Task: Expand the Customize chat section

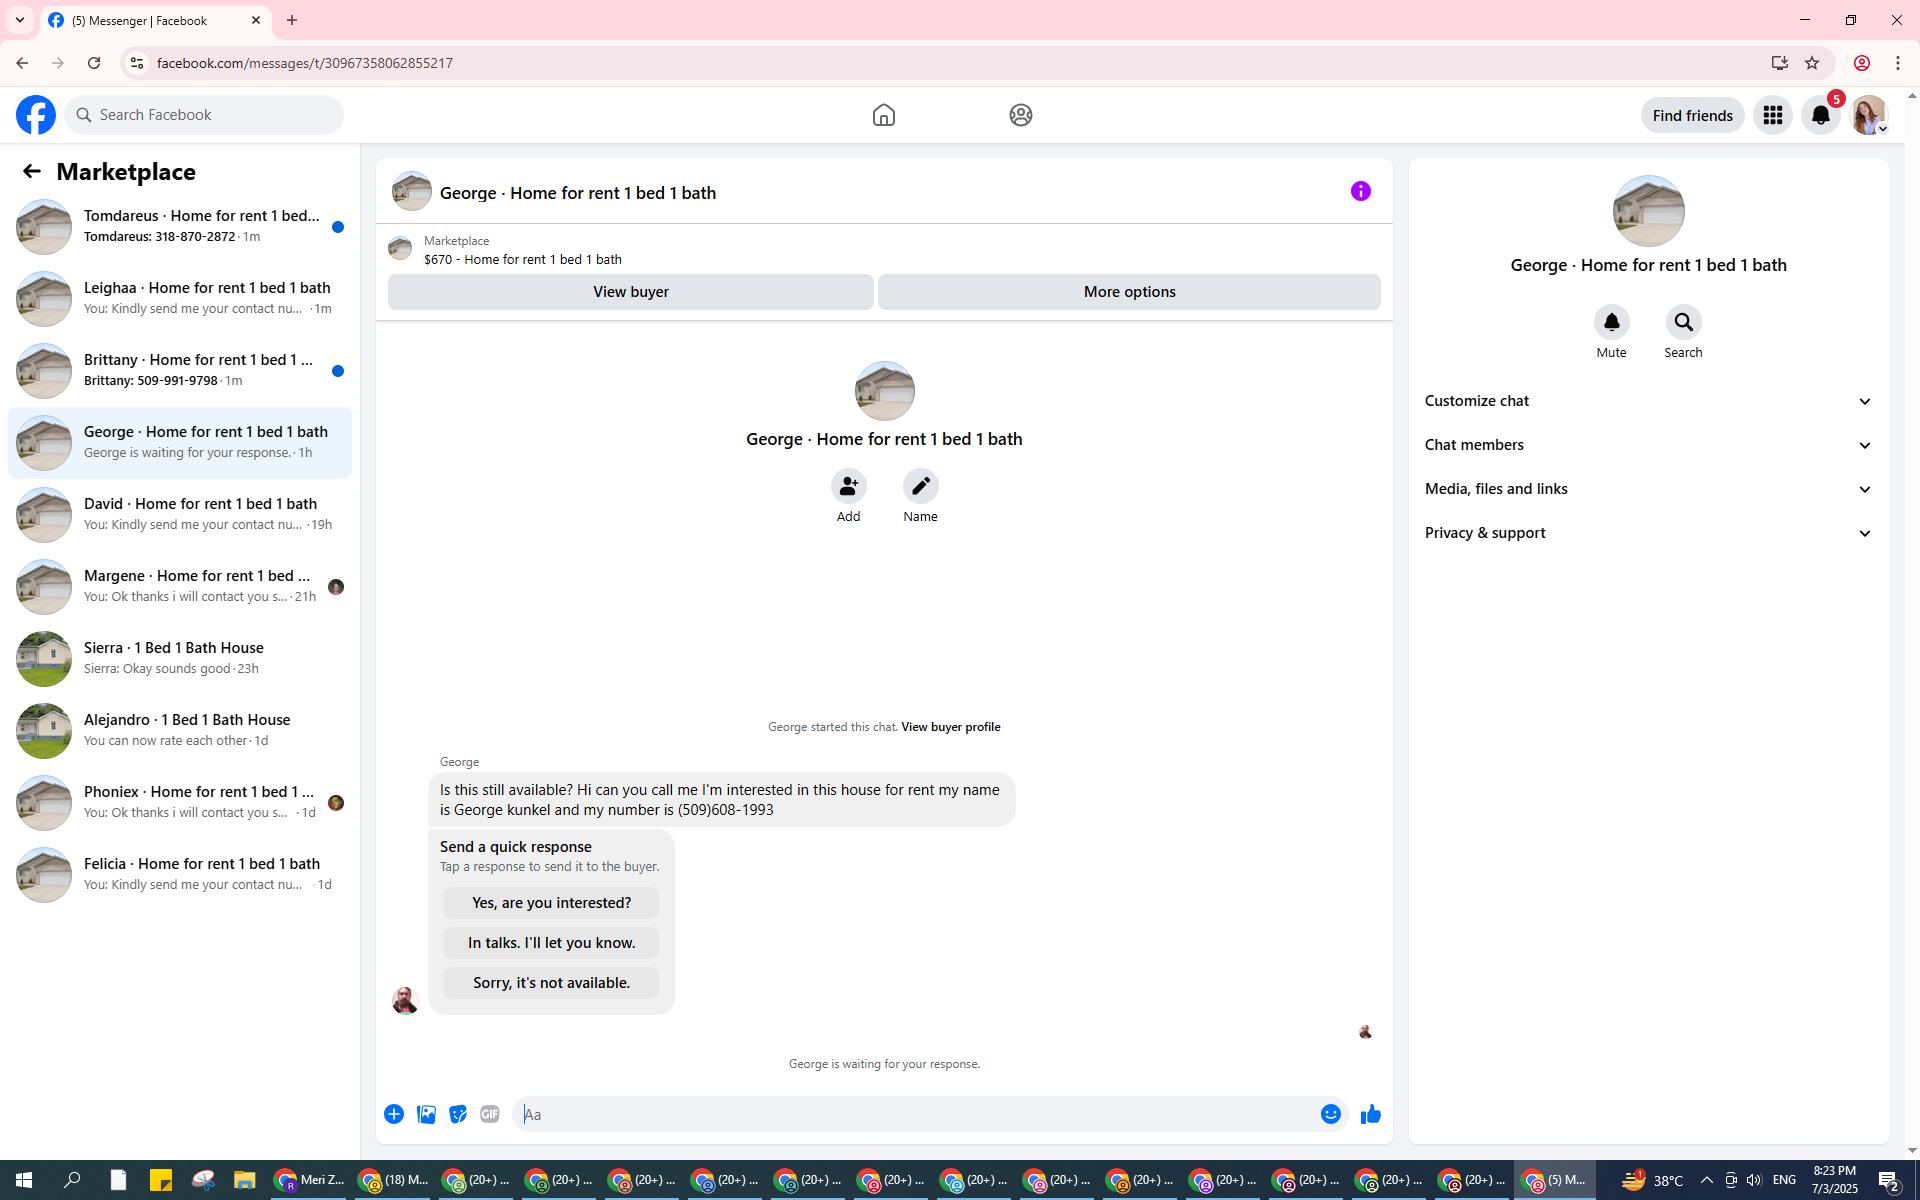Action: 1648,401
